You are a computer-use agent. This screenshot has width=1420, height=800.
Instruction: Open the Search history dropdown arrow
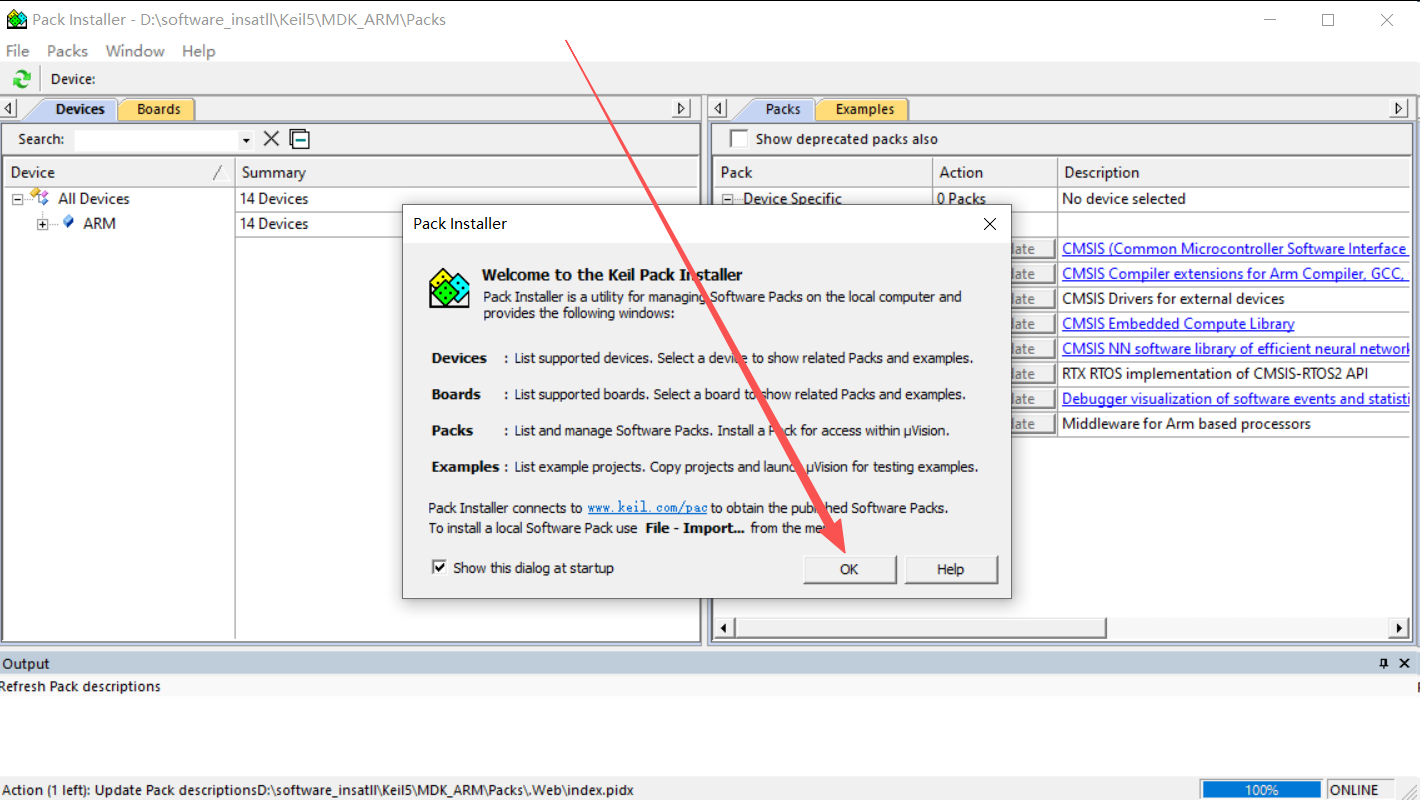click(246, 140)
